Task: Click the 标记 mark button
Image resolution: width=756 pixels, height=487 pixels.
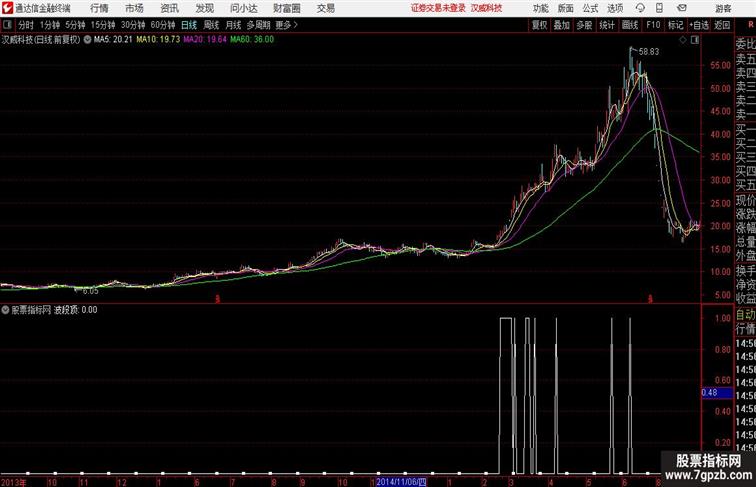Action: (675, 25)
